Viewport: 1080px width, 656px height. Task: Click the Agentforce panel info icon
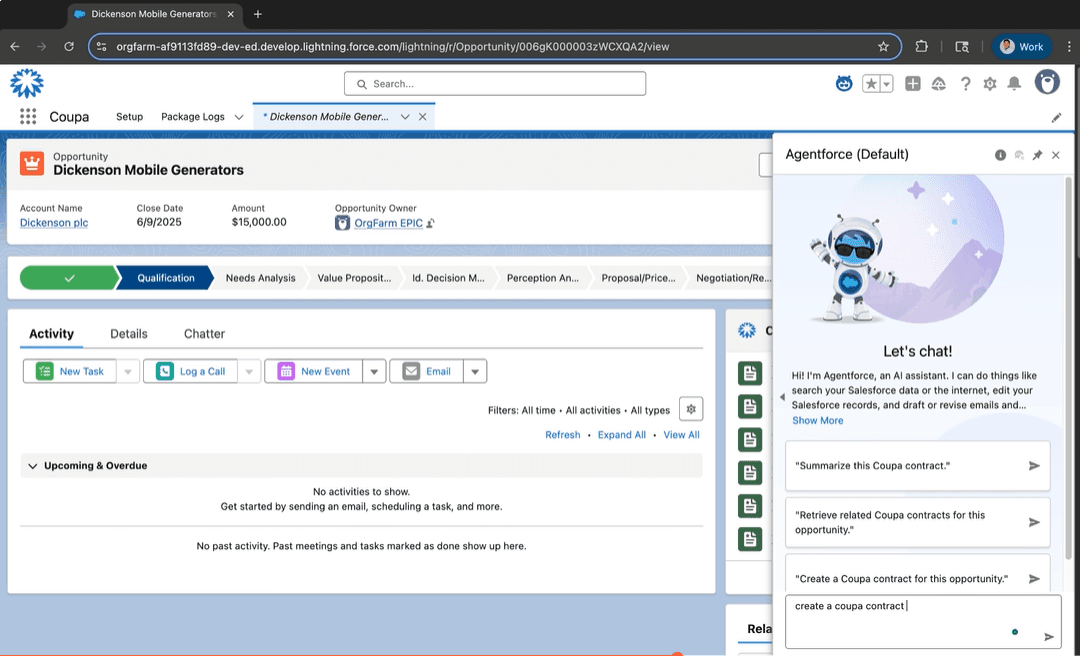pos(1000,155)
